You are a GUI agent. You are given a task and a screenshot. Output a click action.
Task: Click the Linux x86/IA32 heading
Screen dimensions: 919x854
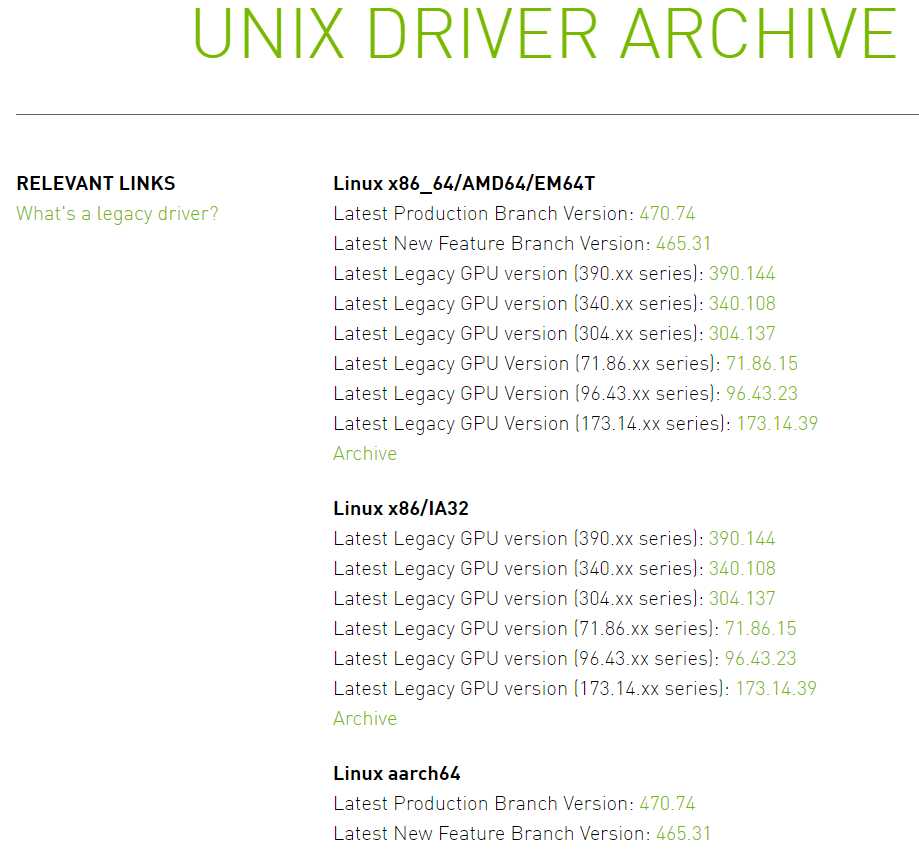pos(401,508)
